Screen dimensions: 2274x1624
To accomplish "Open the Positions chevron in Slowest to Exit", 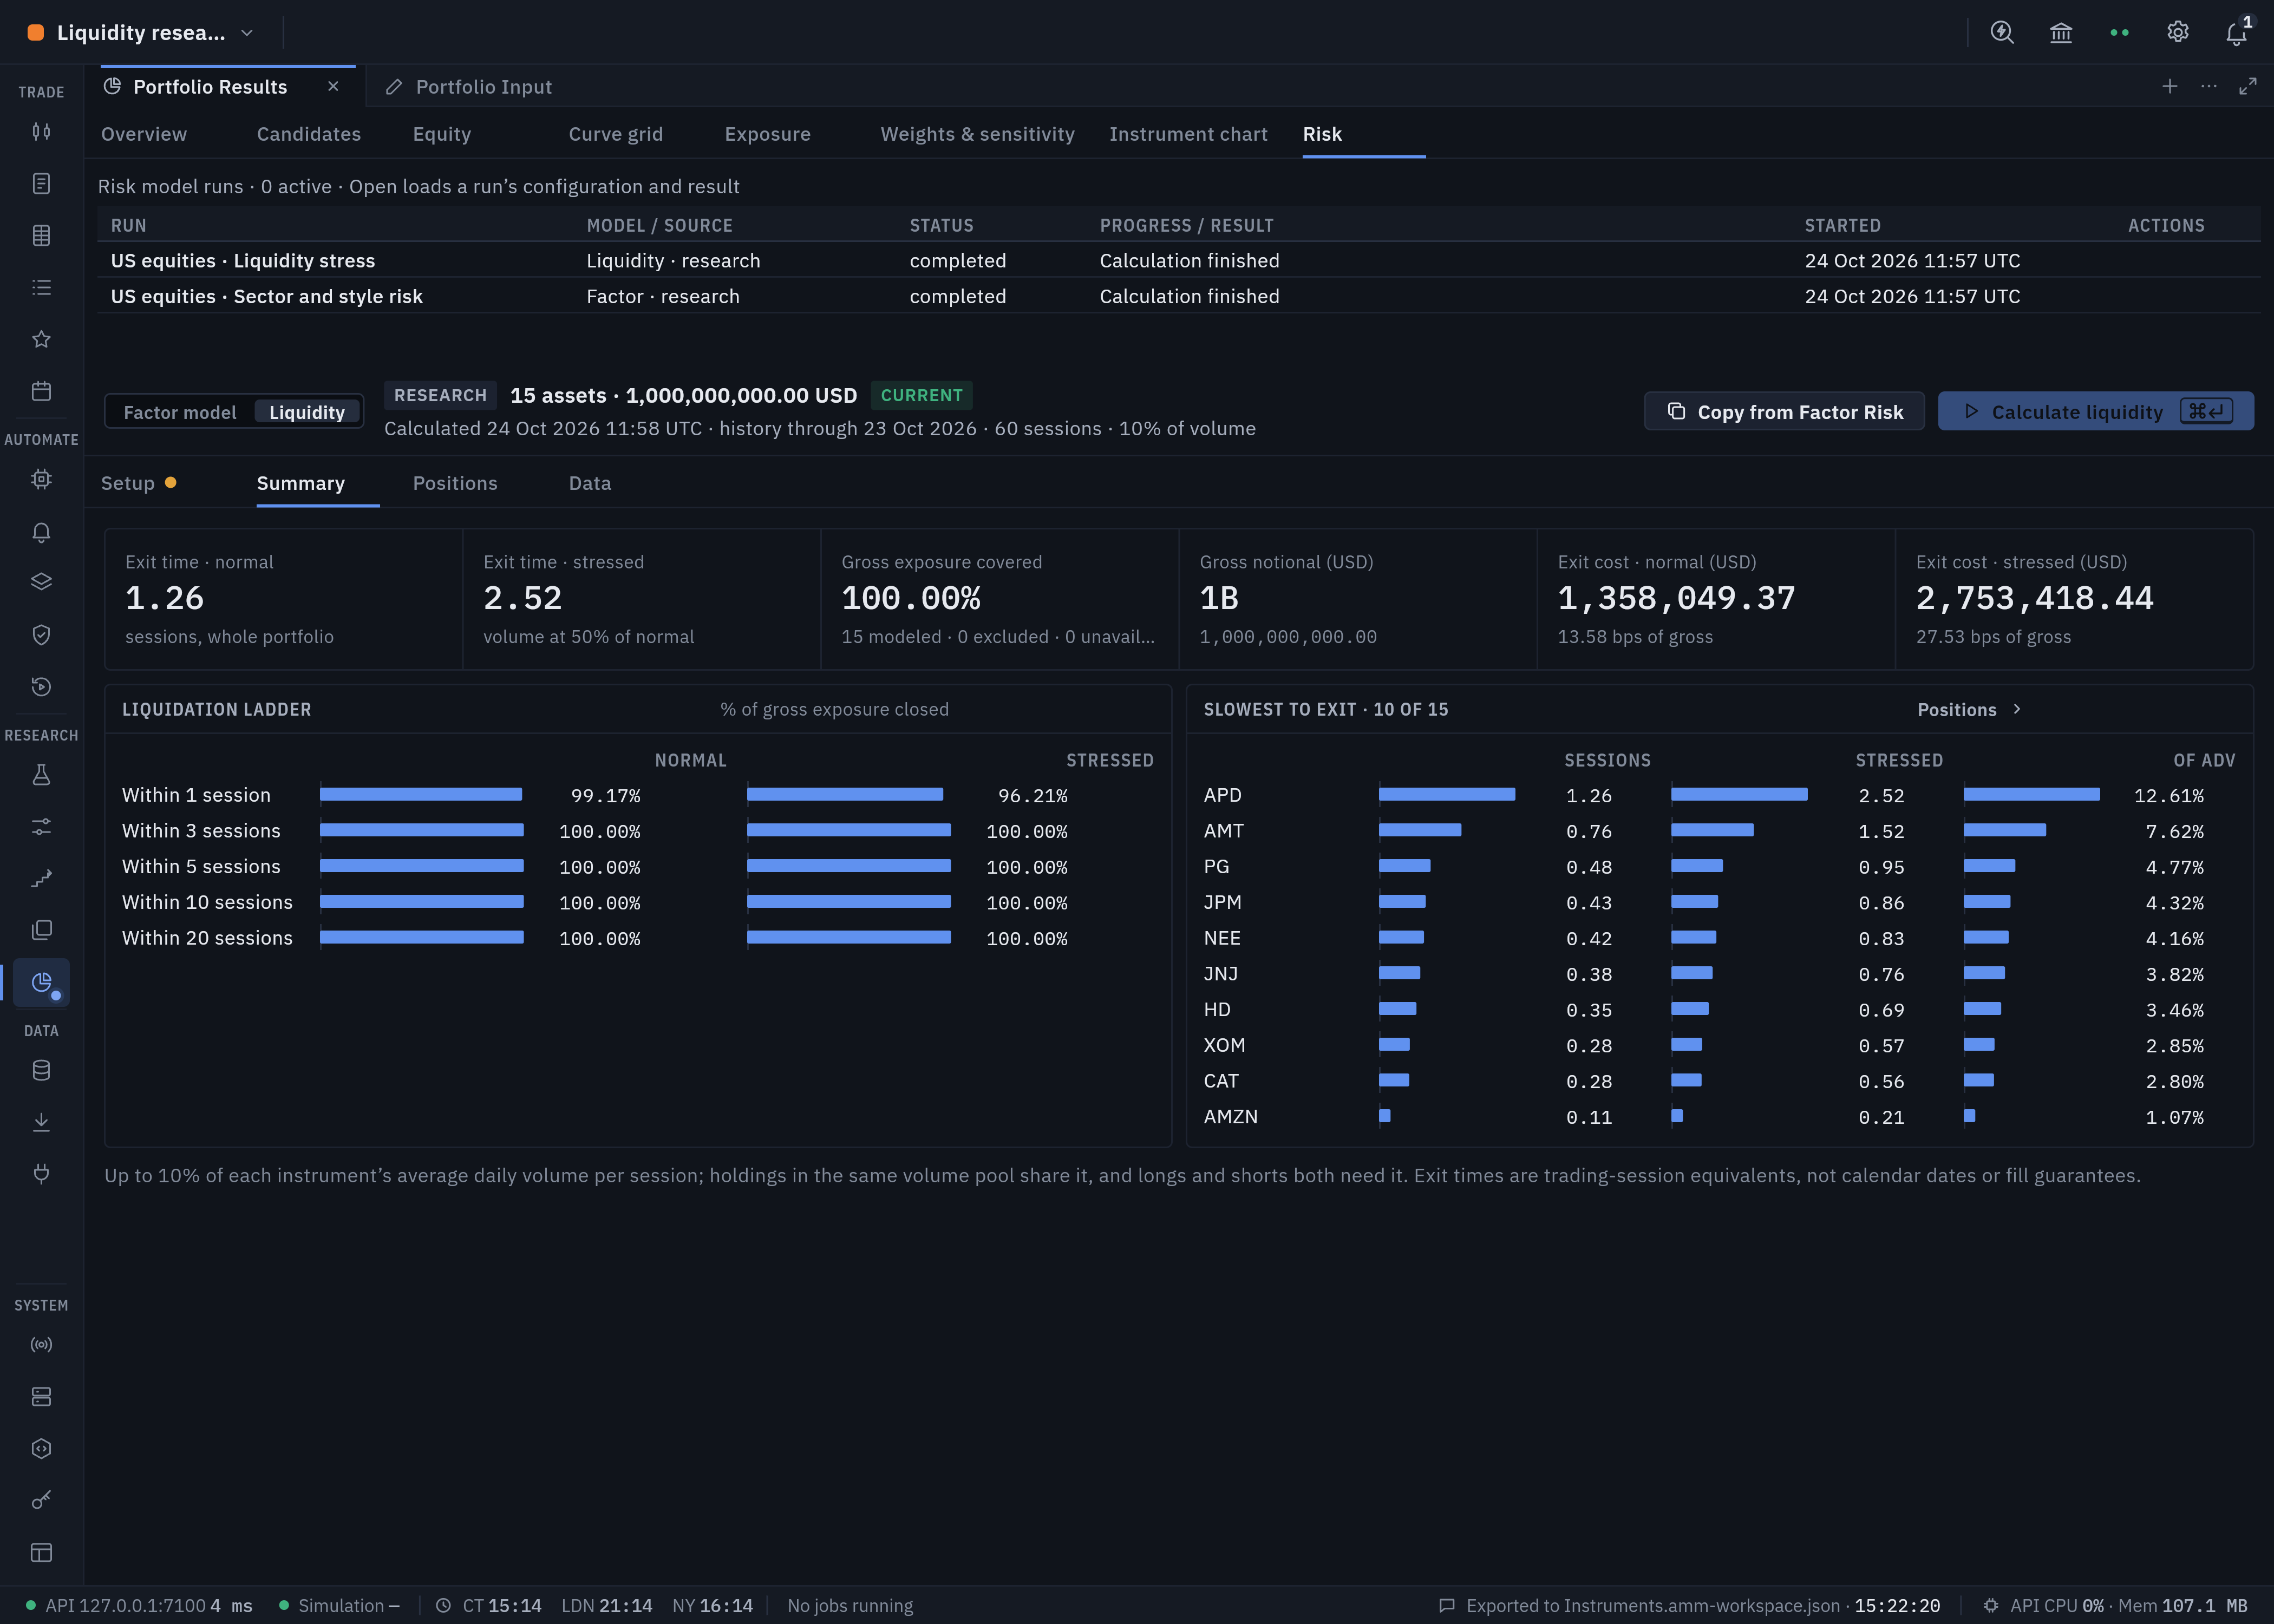I will pyautogui.click(x=1970, y=709).
